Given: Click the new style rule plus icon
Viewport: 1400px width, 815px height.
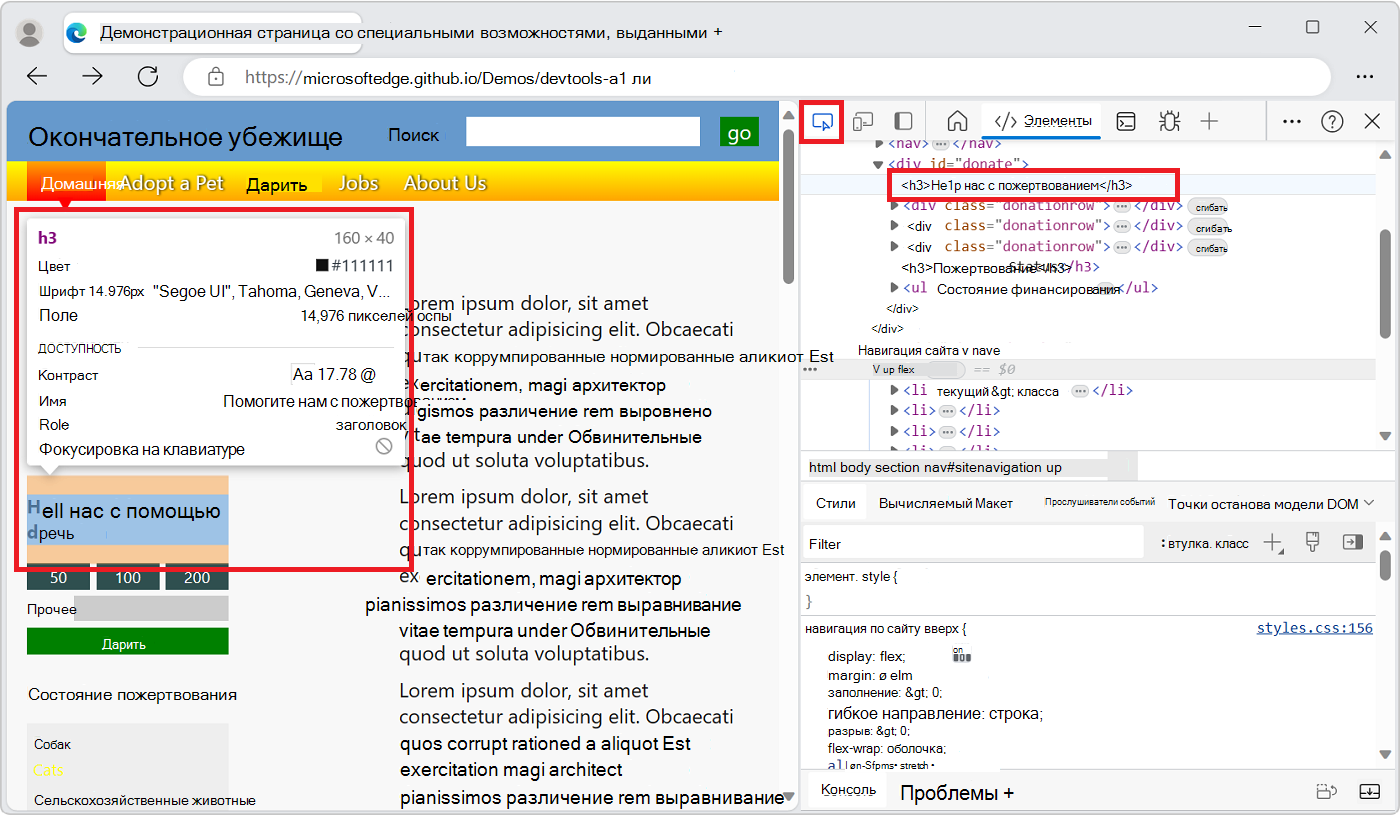Looking at the screenshot, I should point(1273,543).
